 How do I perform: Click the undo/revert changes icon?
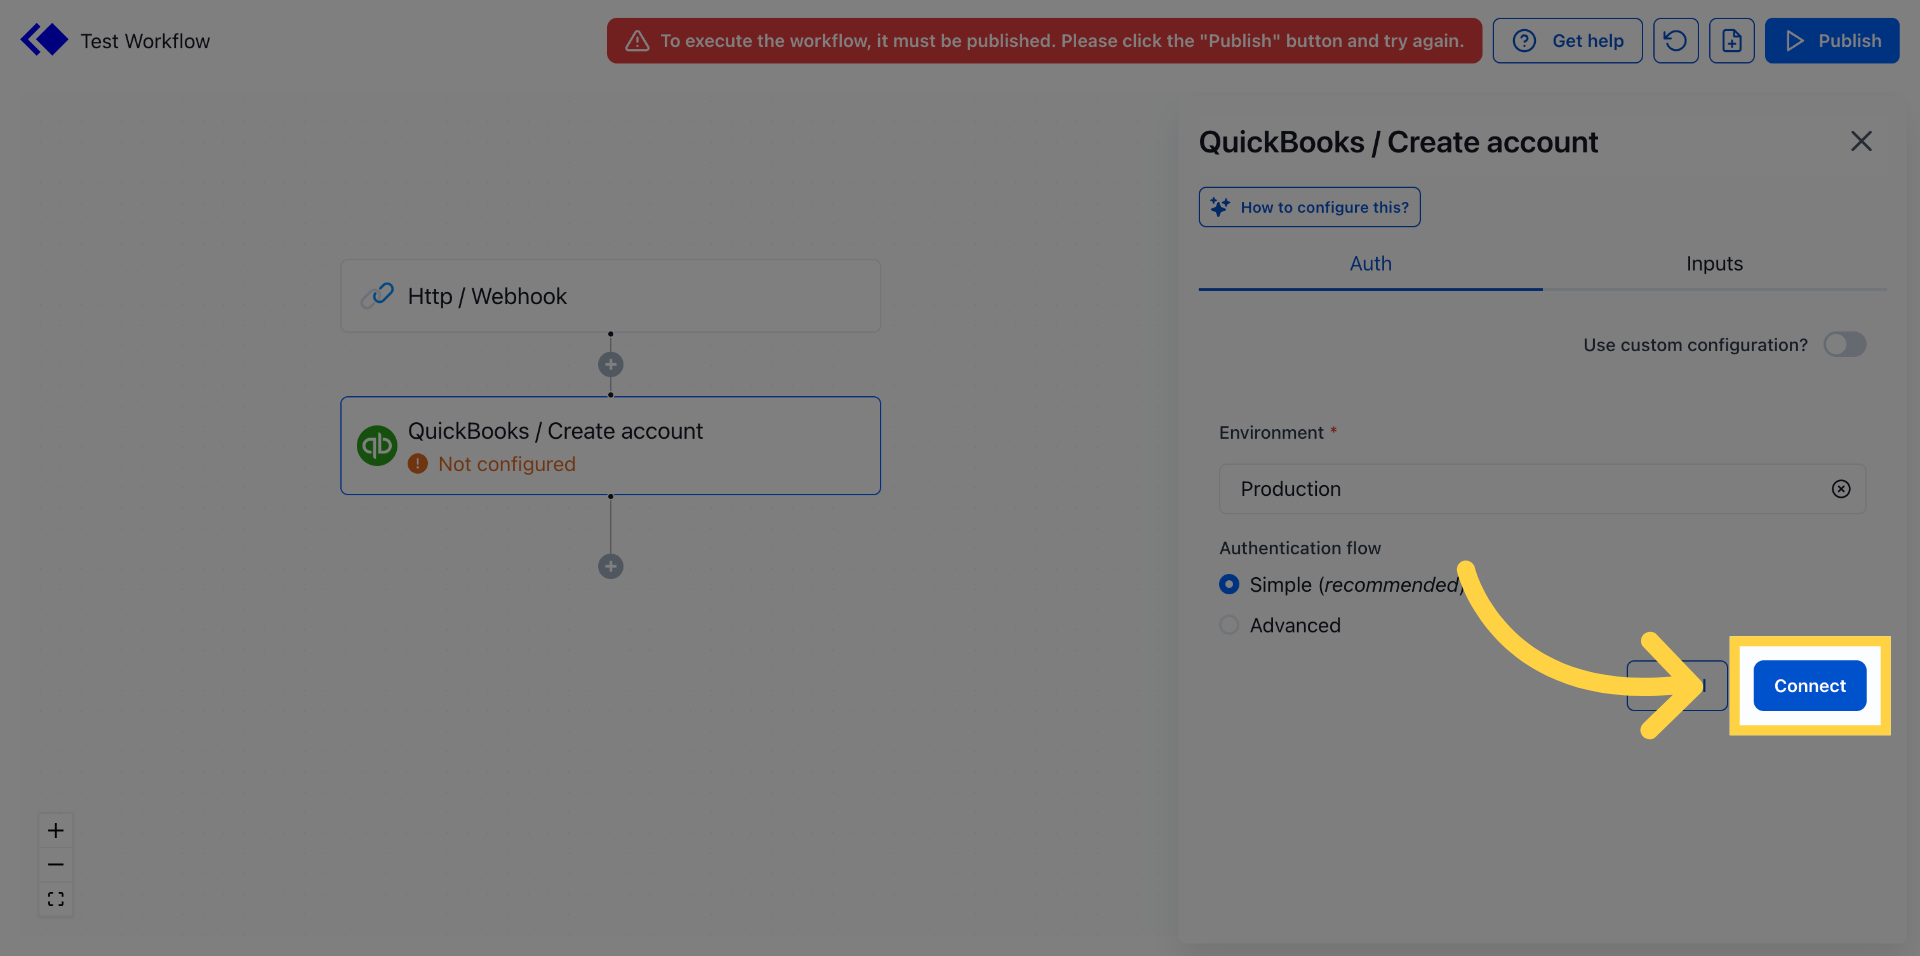click(x=1675, y=40)
